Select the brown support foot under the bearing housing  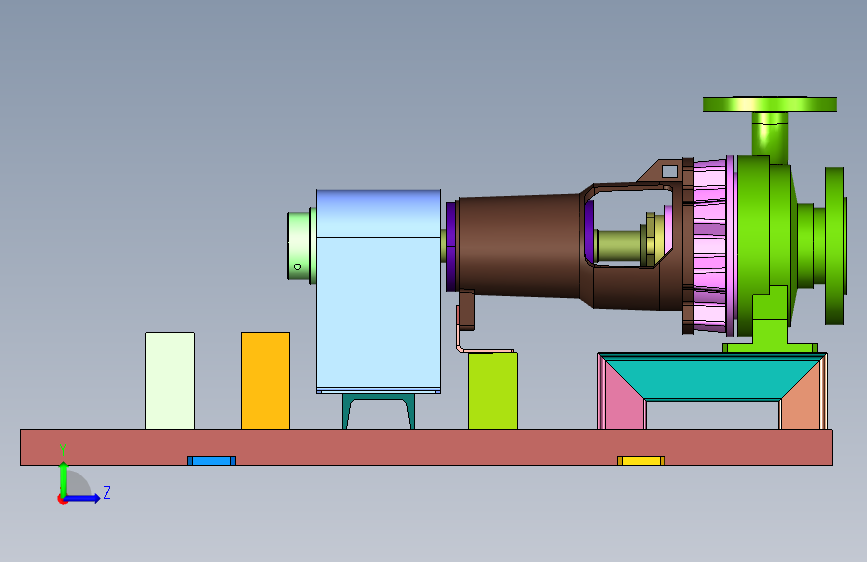[467, 310]
